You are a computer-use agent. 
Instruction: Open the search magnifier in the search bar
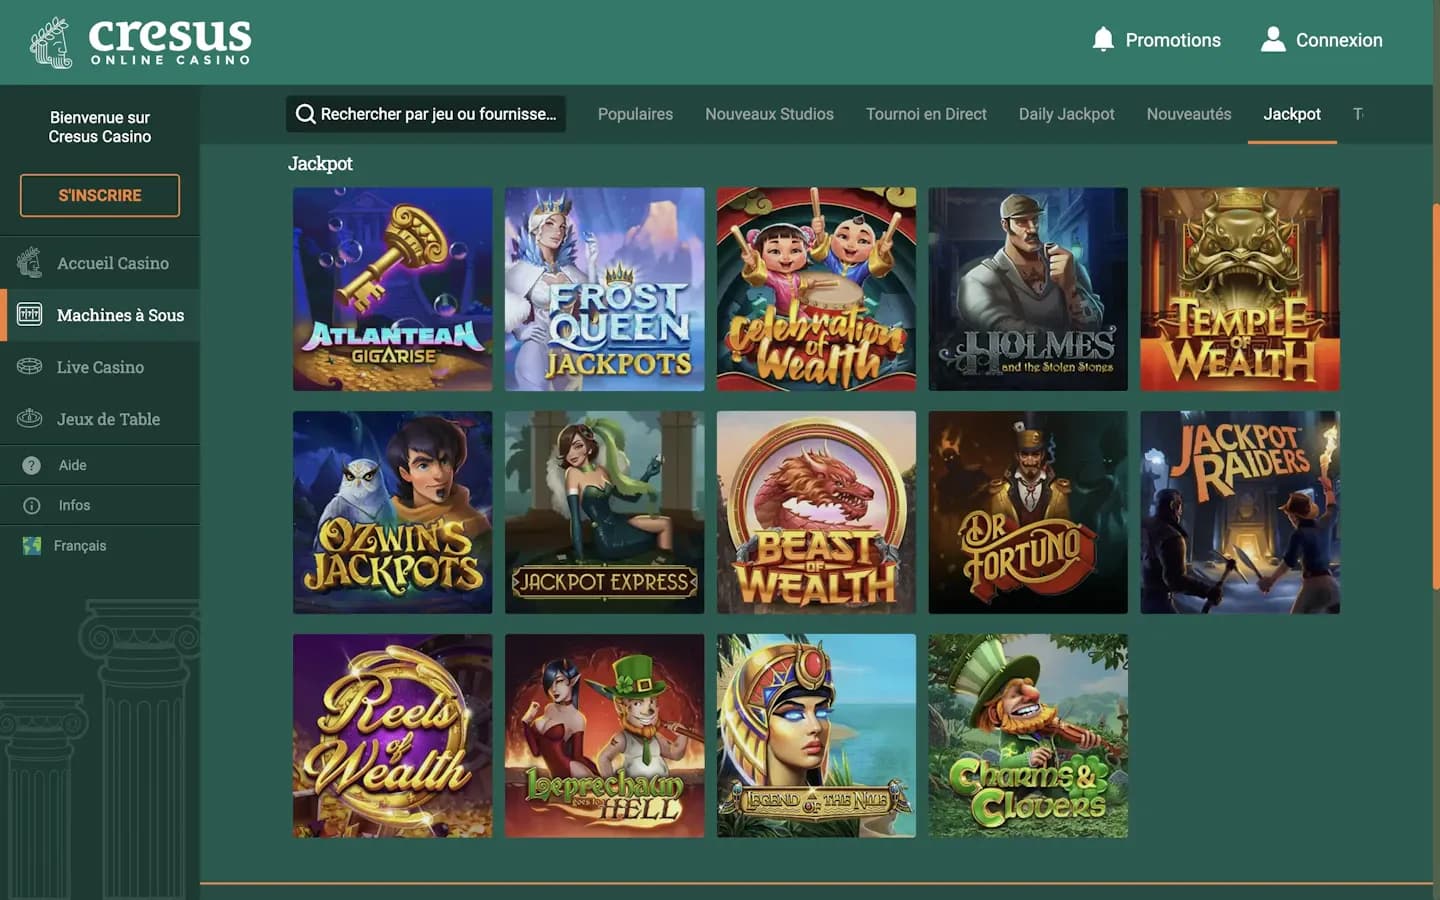click(x=306, y=114)
